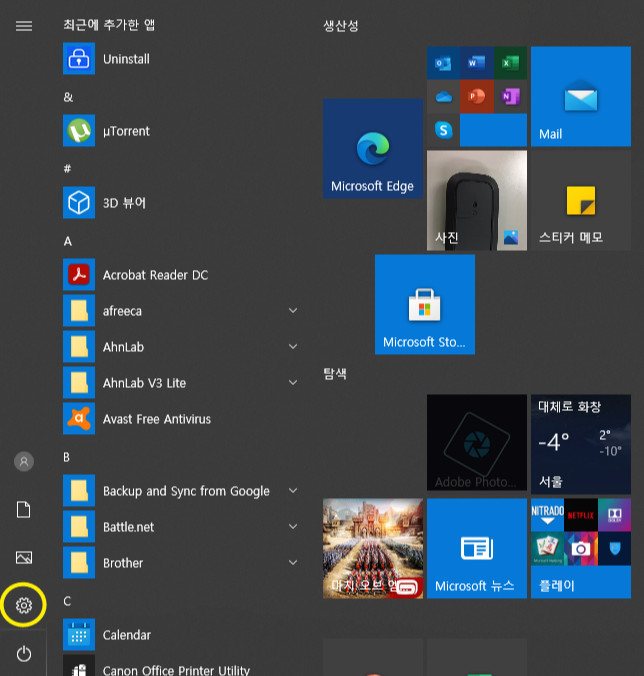This screenshot has width=644, height=676.
Task: Click the 'A' letter header
Action: click(x=68, y=241)
